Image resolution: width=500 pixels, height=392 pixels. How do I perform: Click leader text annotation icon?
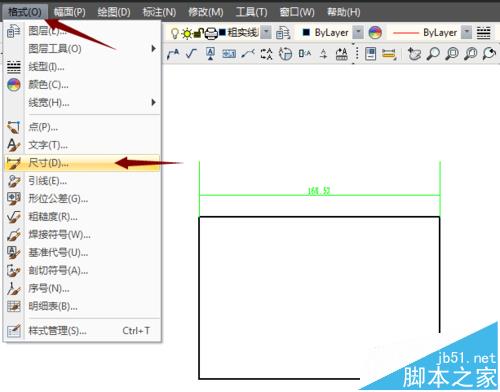tap(173, 54)
